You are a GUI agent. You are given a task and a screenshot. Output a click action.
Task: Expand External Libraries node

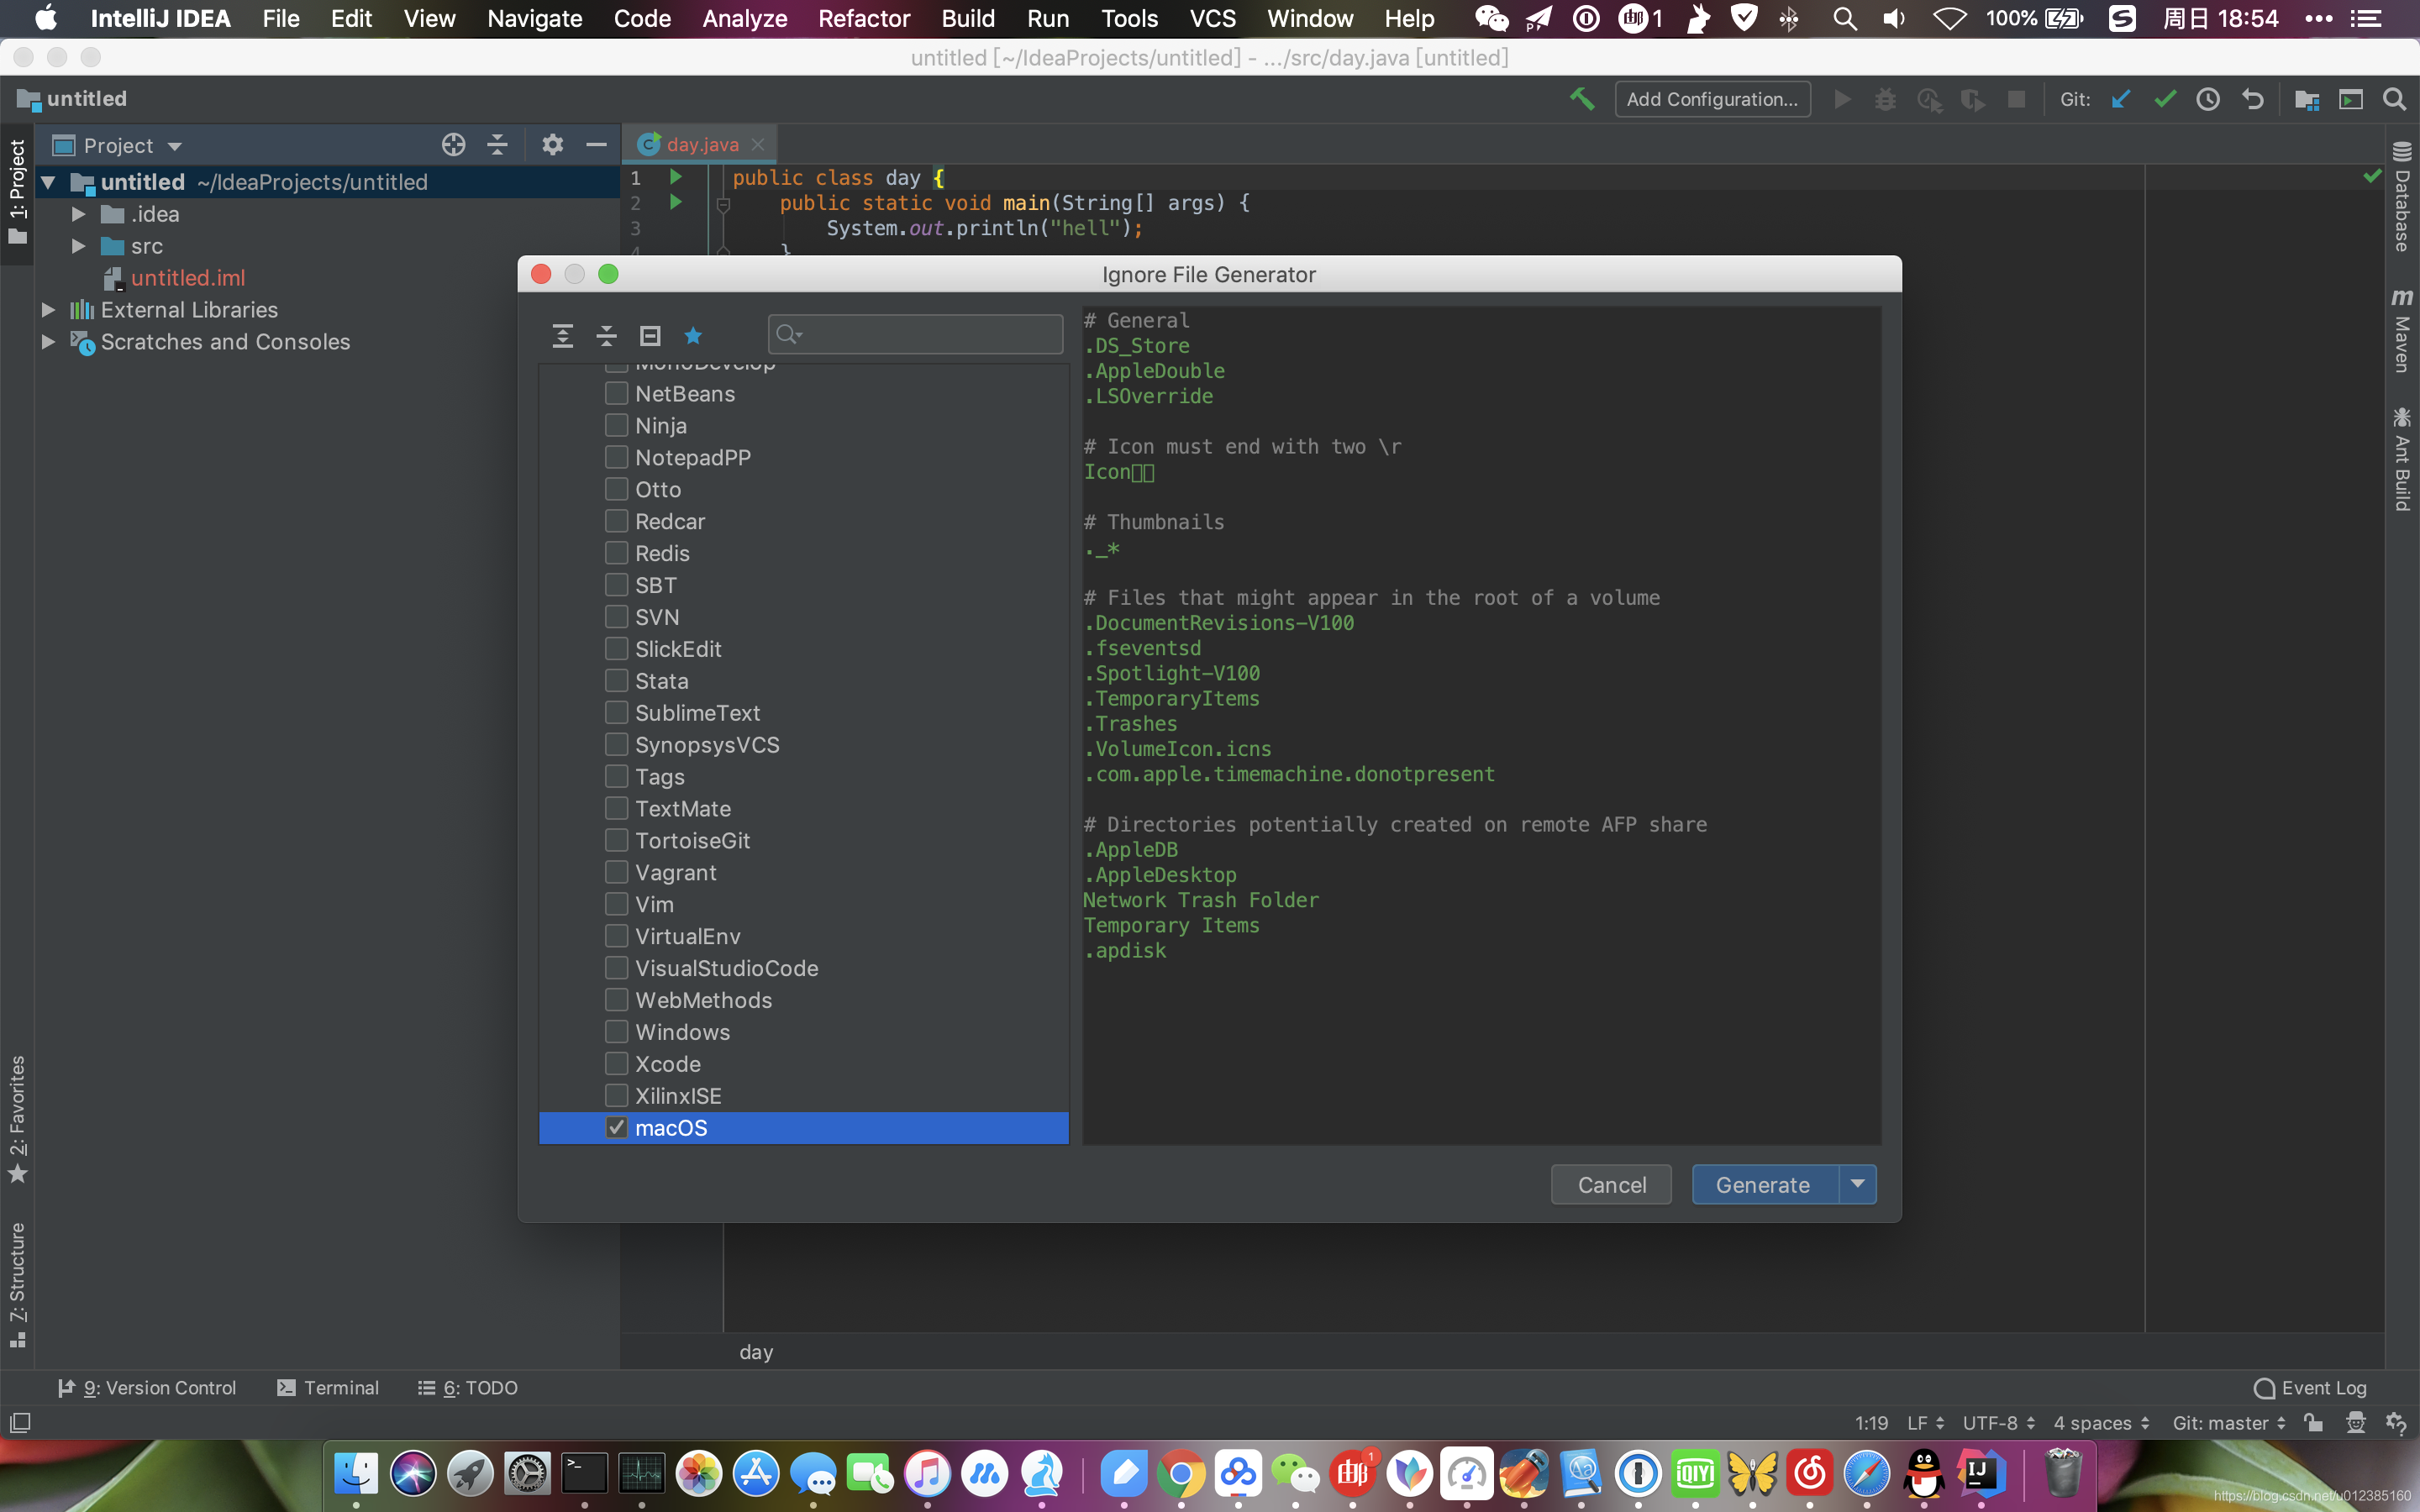tap(48, 310)
